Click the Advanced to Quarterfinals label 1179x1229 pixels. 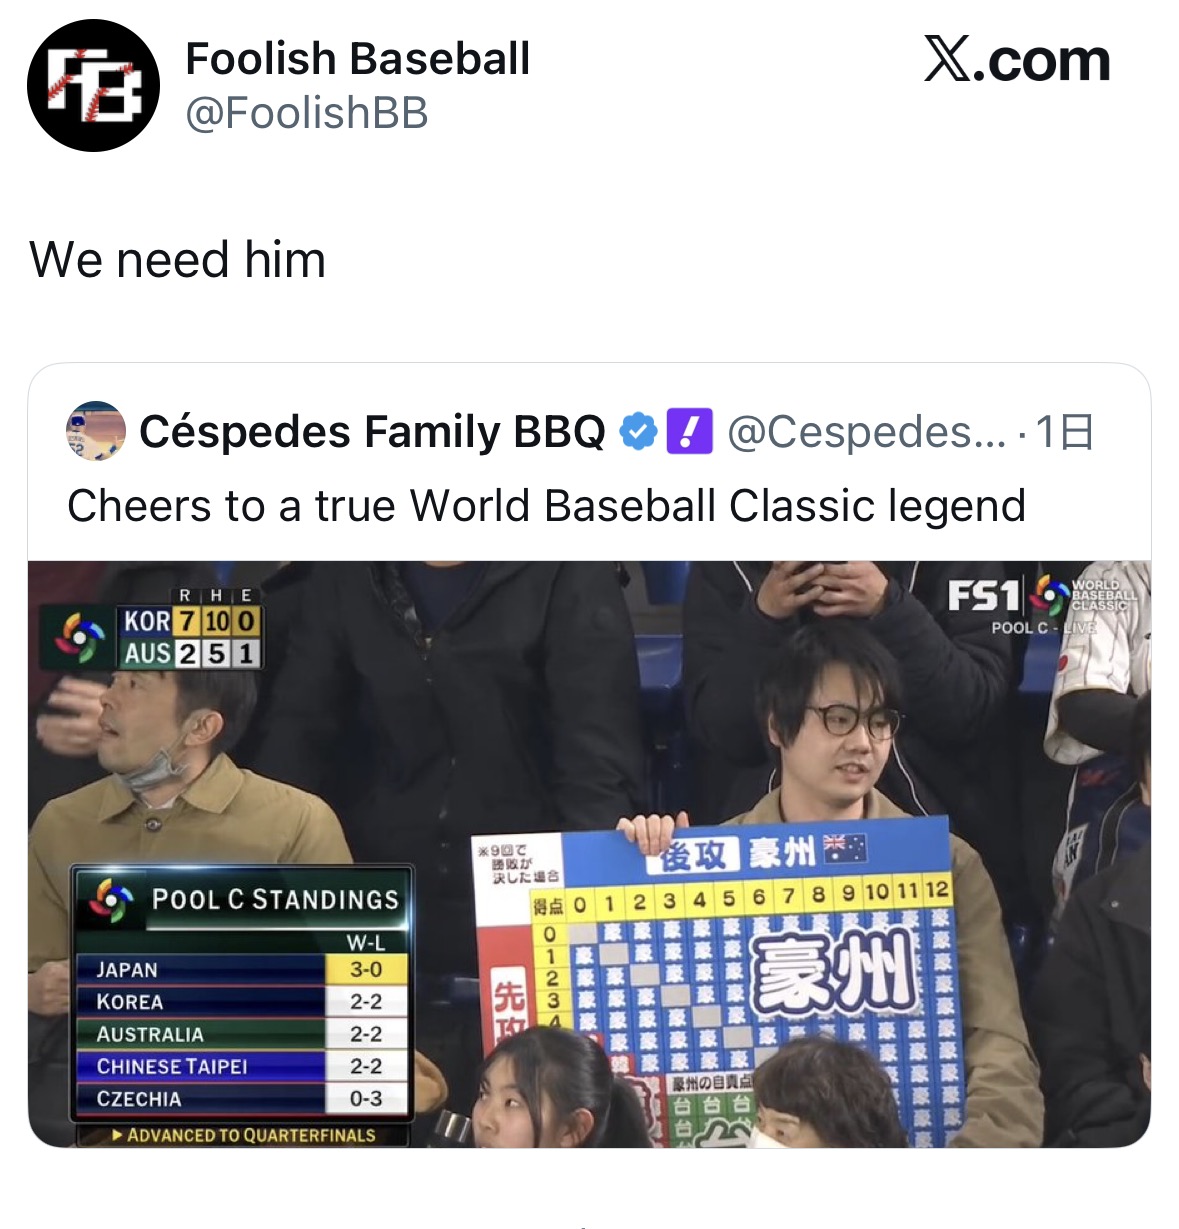242,1135
